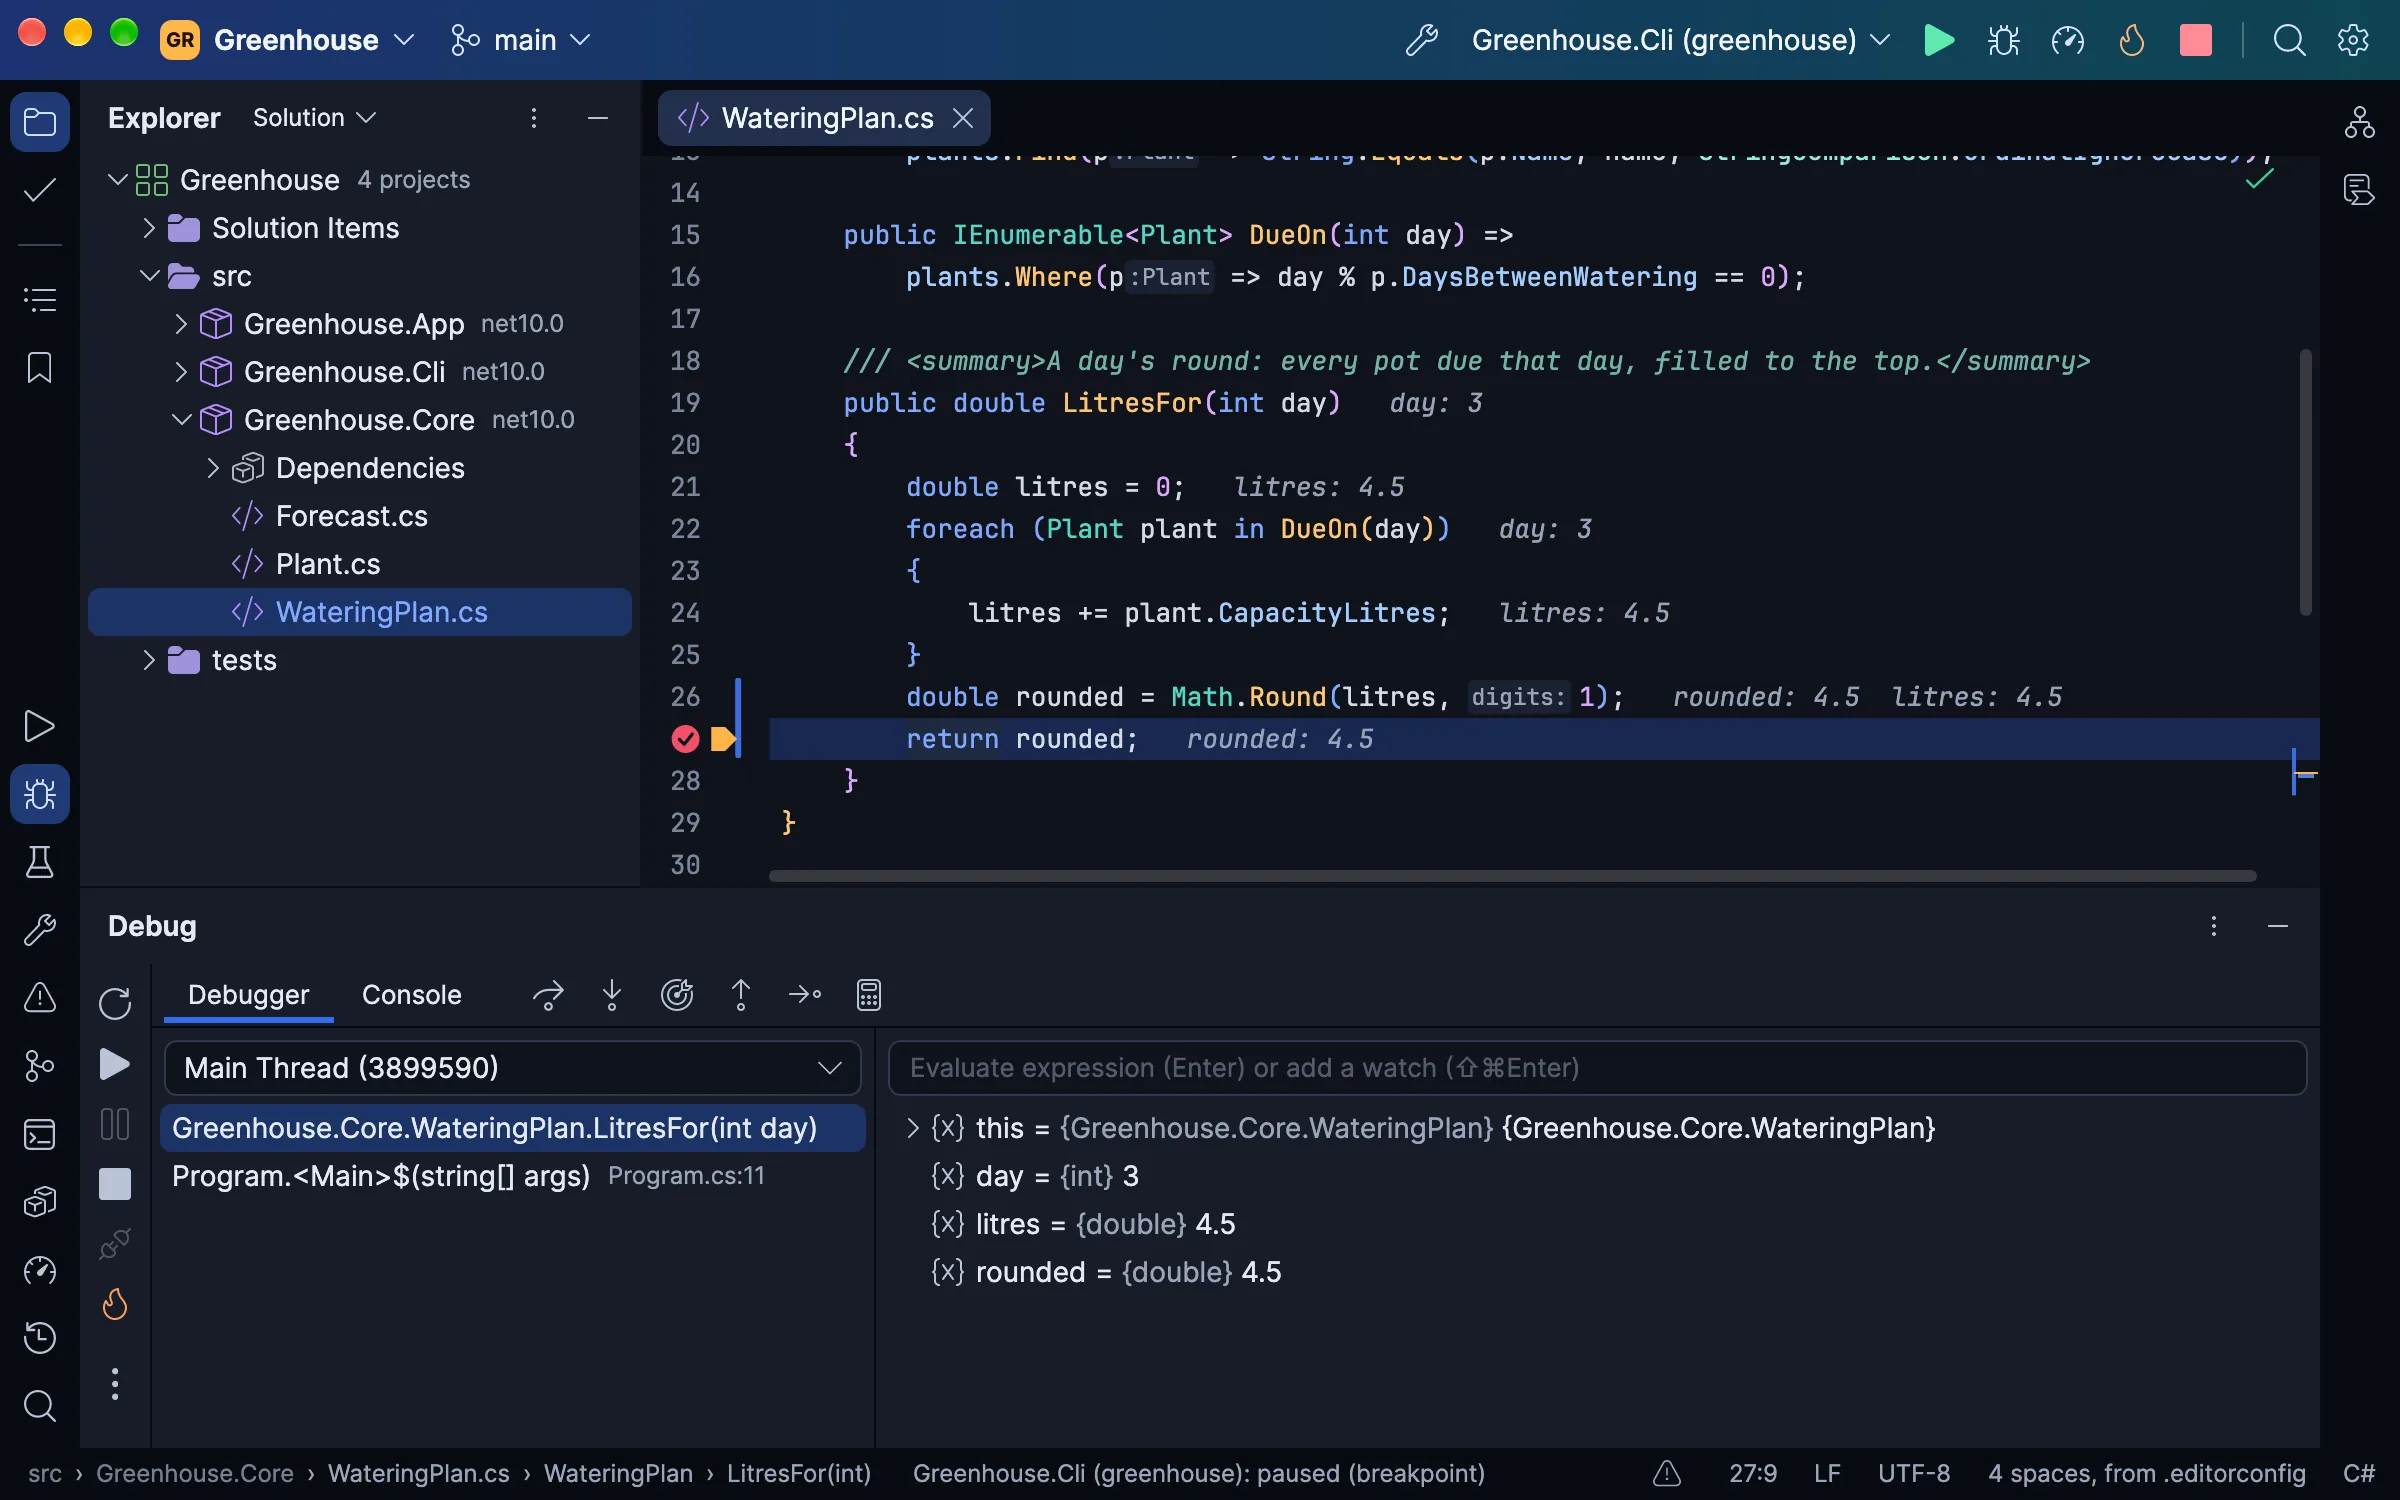
Task: Open Greenhouse.Cli run configuration dropdown
Action: coord(1681,40)
